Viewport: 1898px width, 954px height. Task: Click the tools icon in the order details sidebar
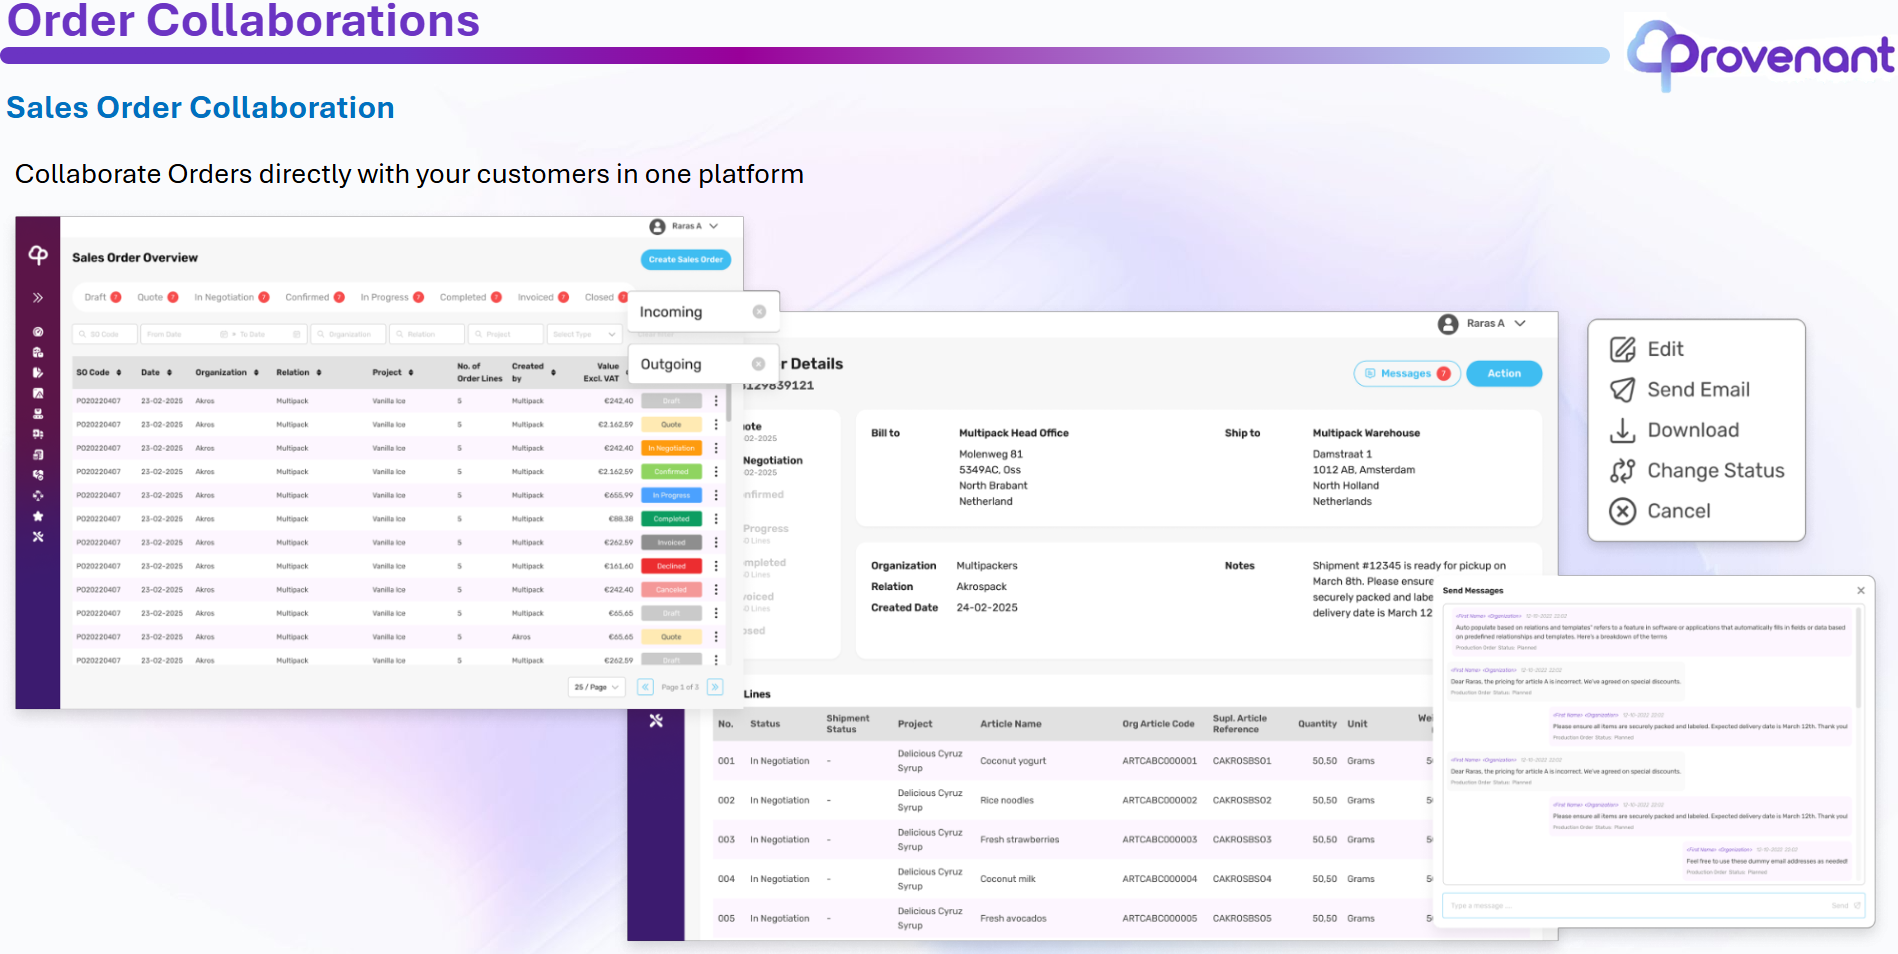coord(656,720)
